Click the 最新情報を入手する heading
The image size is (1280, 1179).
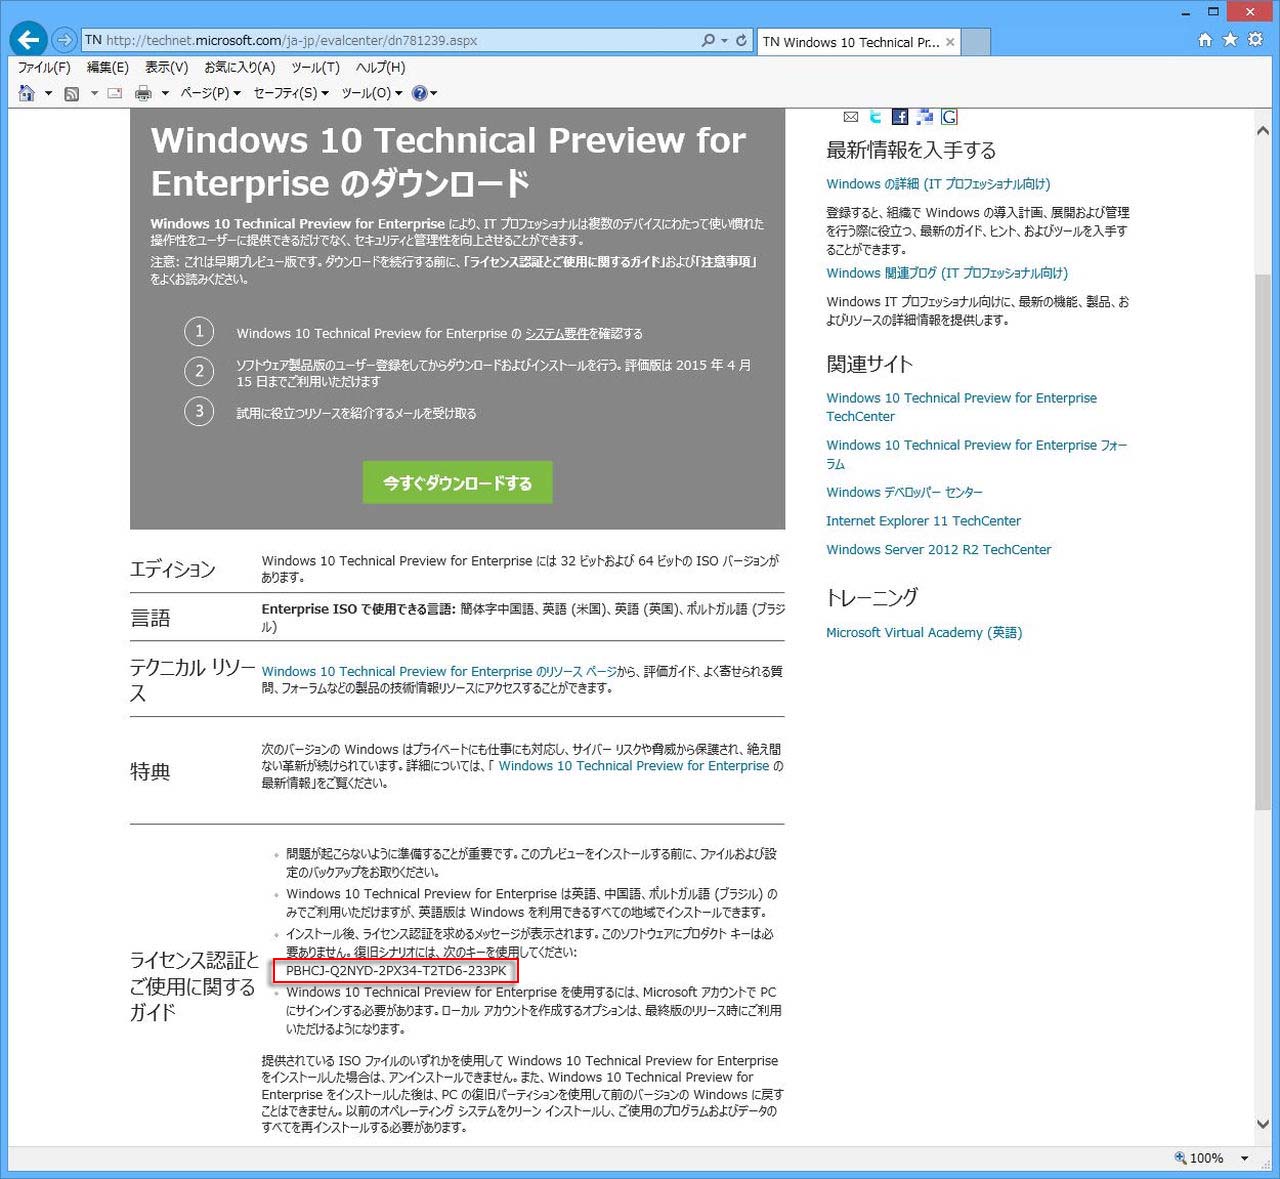click(x=911, y=151)
